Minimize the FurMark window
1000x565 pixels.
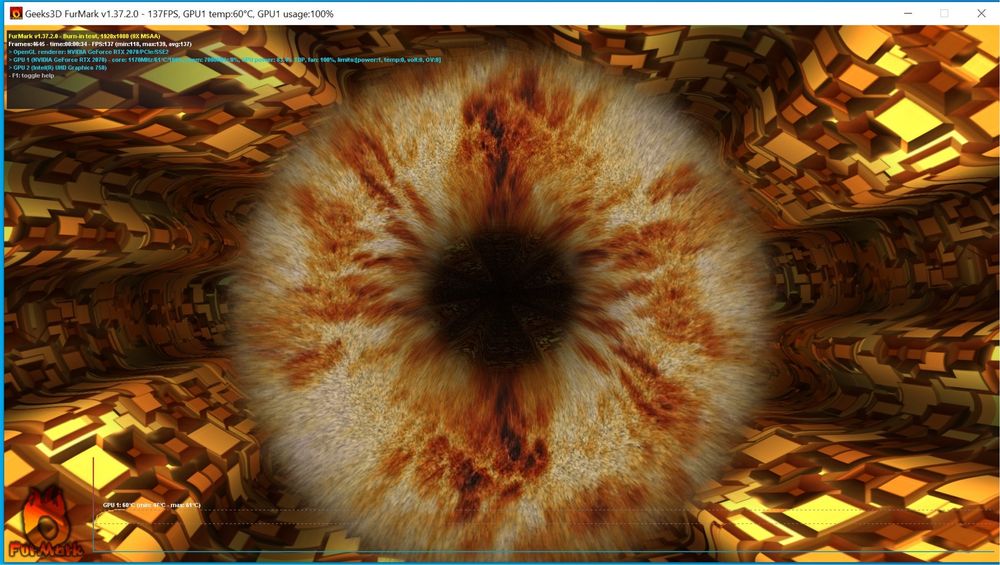tap(908, 13)
